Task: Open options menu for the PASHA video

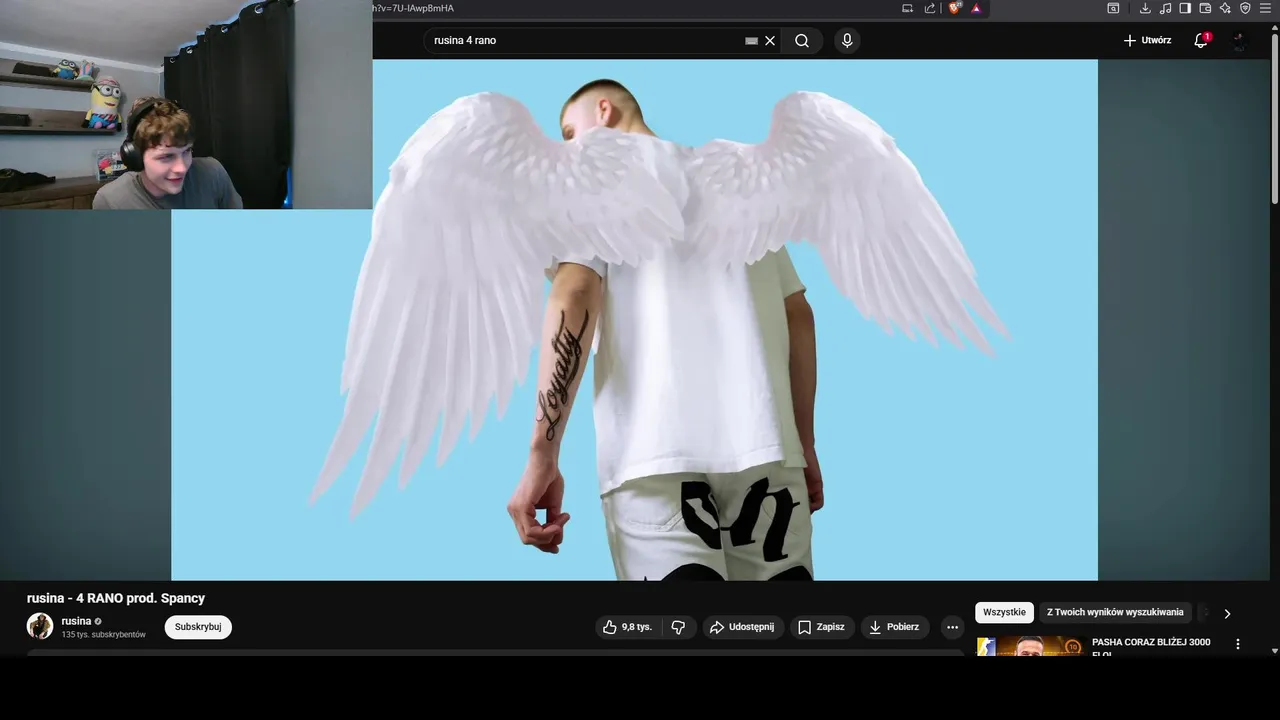Action: 1238,644
